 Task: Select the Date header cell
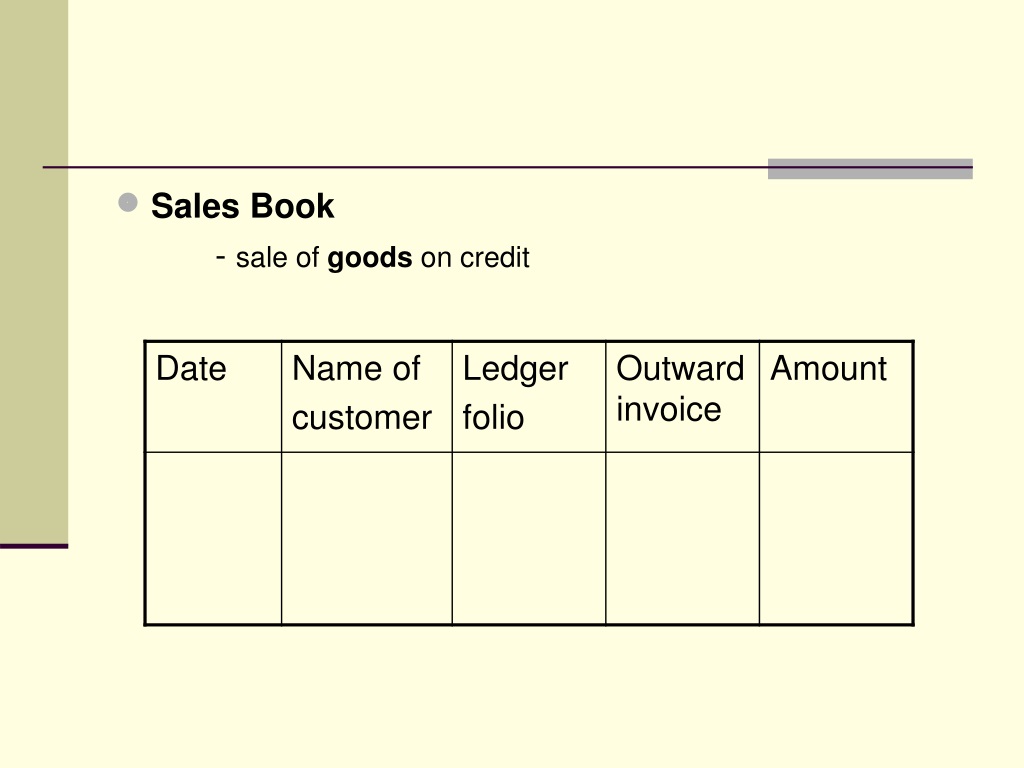click(x=213, y=396)
